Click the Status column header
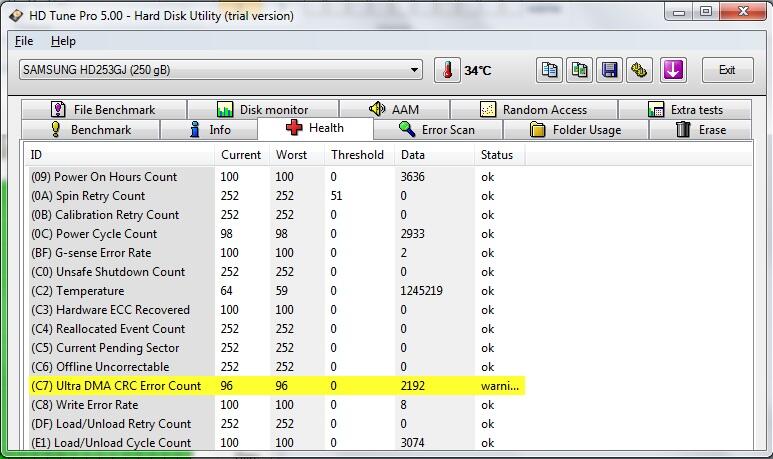This screenshot has width=773, height=459. (500, 155)
